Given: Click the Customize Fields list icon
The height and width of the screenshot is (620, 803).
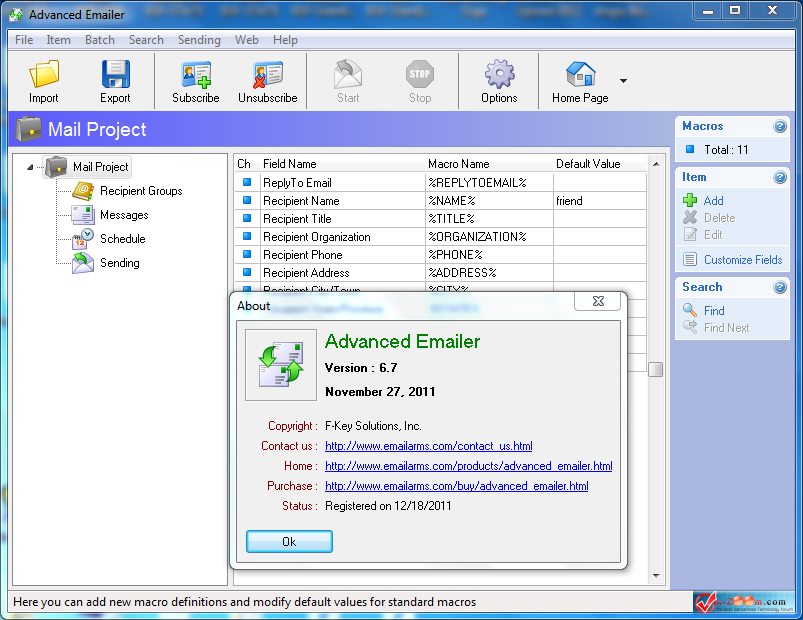Looking at the screenshot, I should coord(690,260).
